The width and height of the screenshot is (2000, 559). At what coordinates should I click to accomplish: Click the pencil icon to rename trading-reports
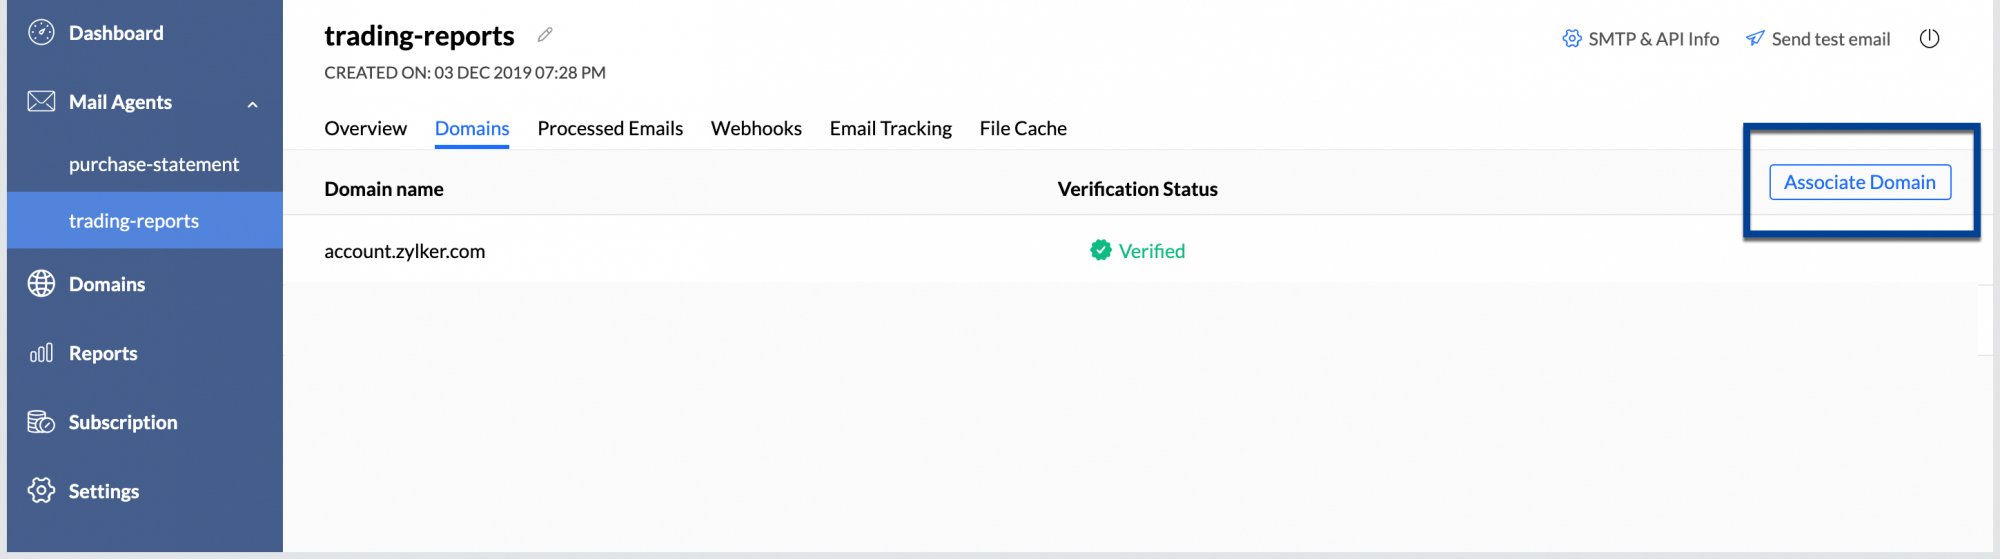pyautogui.click(x=545, y=35)
